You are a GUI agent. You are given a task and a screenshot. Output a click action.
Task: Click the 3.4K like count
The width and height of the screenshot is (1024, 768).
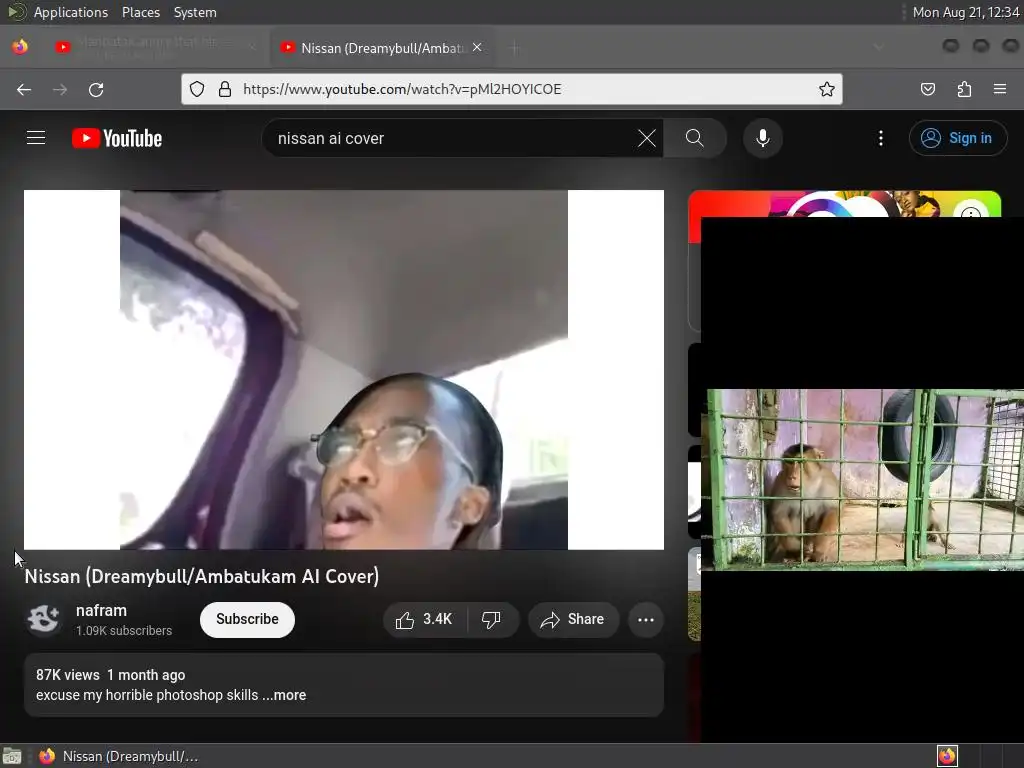coord(438,620)
